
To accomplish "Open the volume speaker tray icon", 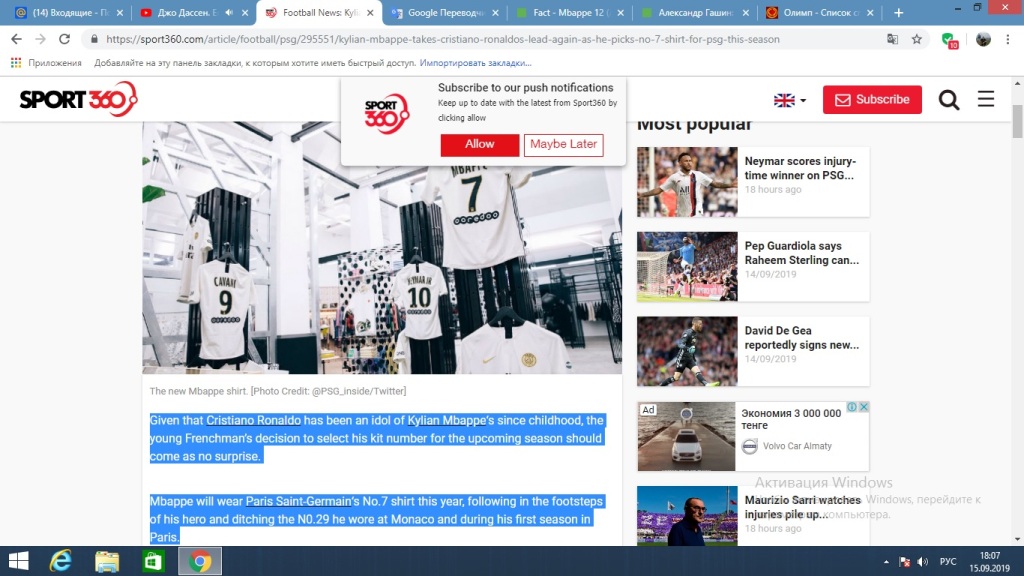I will point(922,562).
